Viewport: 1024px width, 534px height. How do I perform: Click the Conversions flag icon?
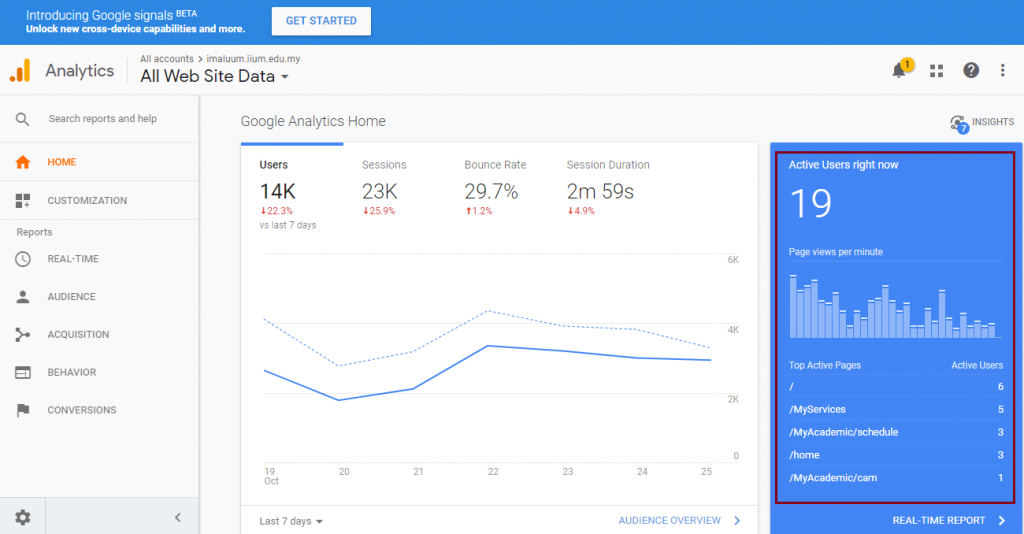[x=23, y=410]
